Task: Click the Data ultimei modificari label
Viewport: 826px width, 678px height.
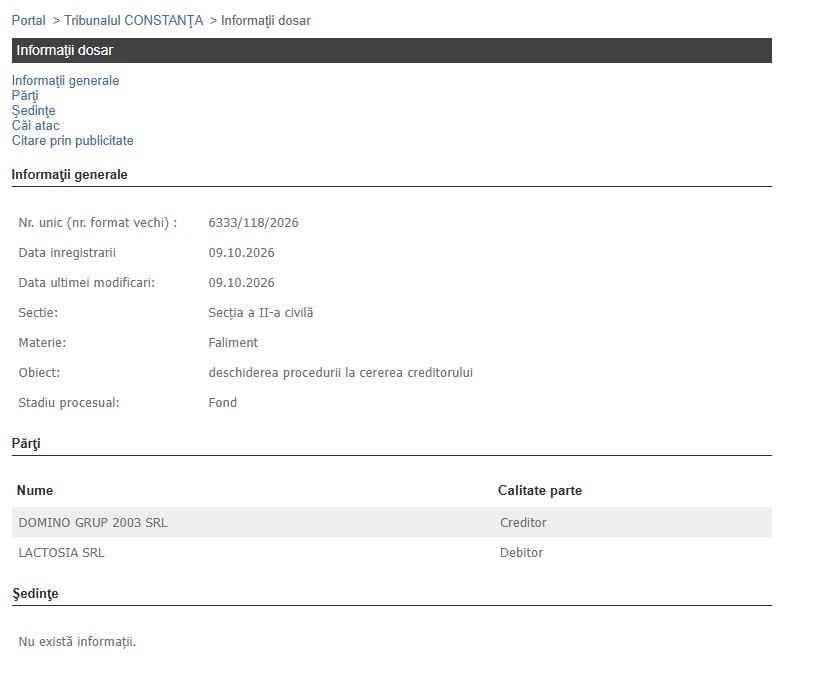Action: coord(86,283)
